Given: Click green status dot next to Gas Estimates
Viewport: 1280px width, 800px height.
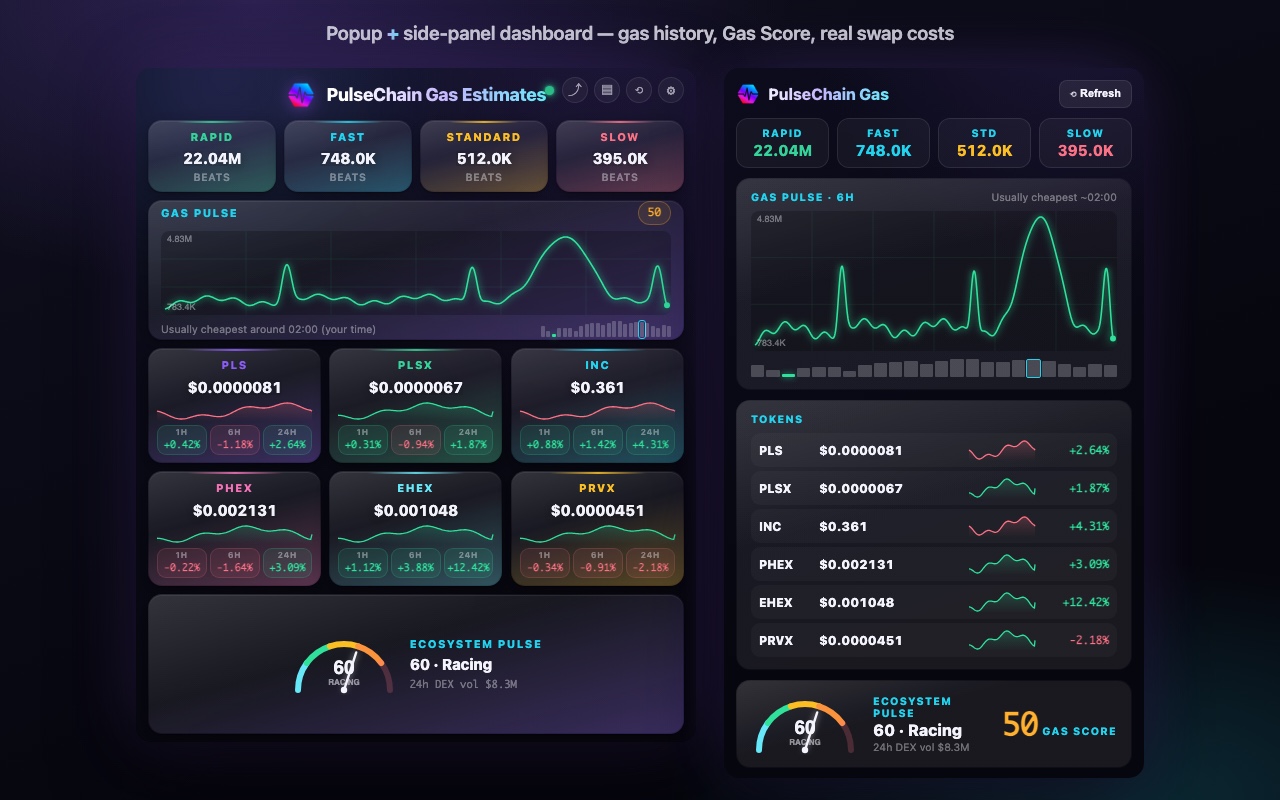Looking at the screenshot, I should pyautogui.click(x=549, y=91).
